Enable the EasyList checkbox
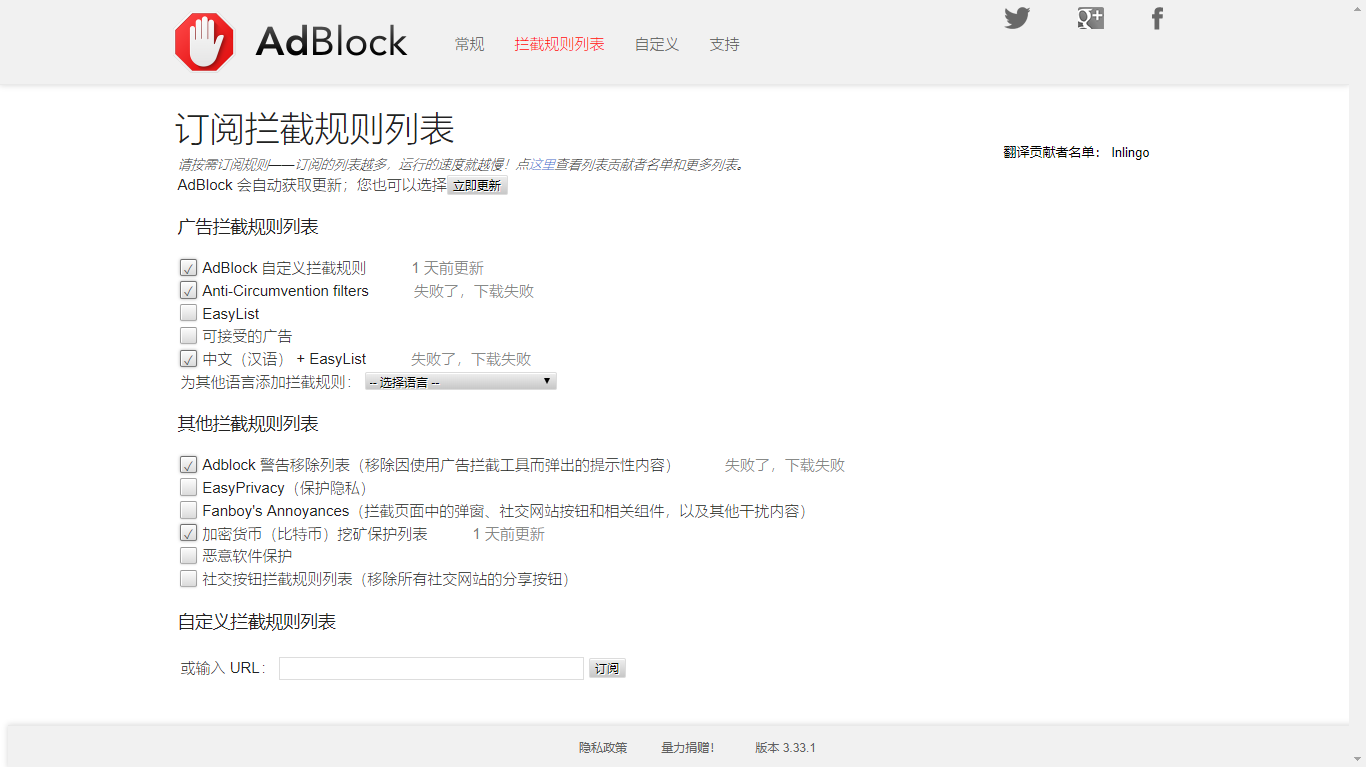The height and width of the screenshot is (767, 1366). coord(188,313)
